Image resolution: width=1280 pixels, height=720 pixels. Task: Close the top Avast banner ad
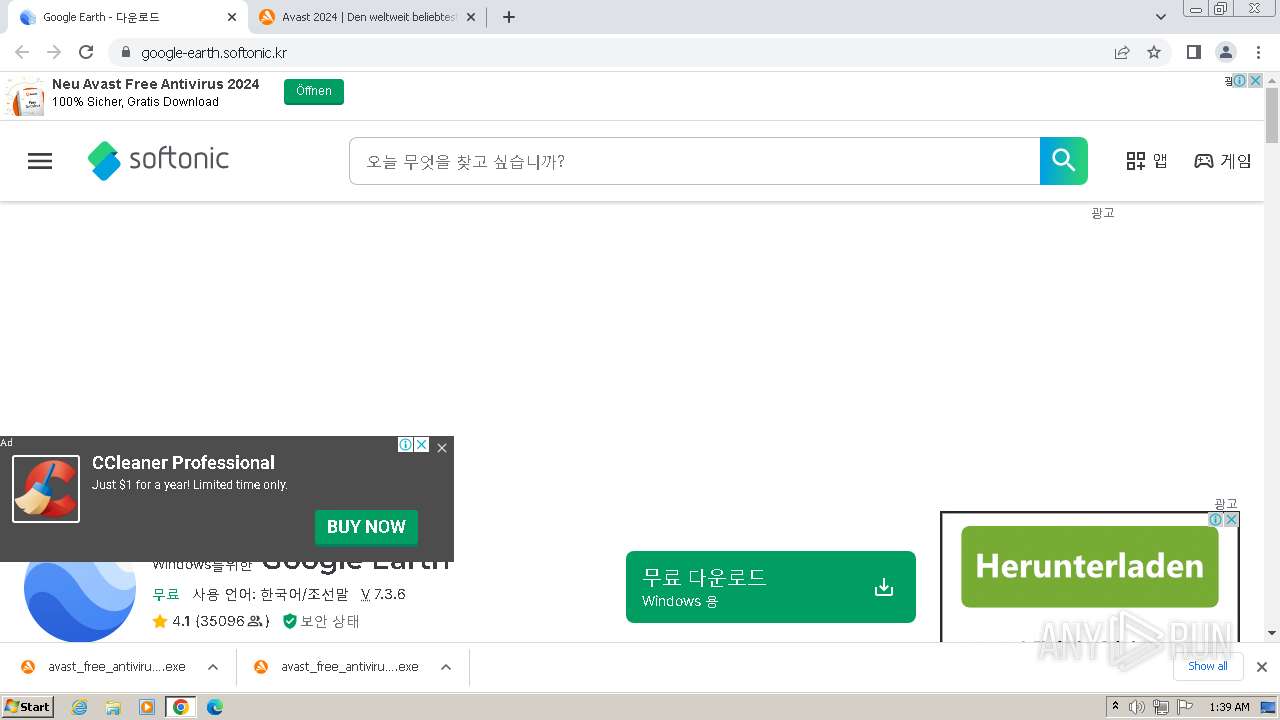[1256, 81]
